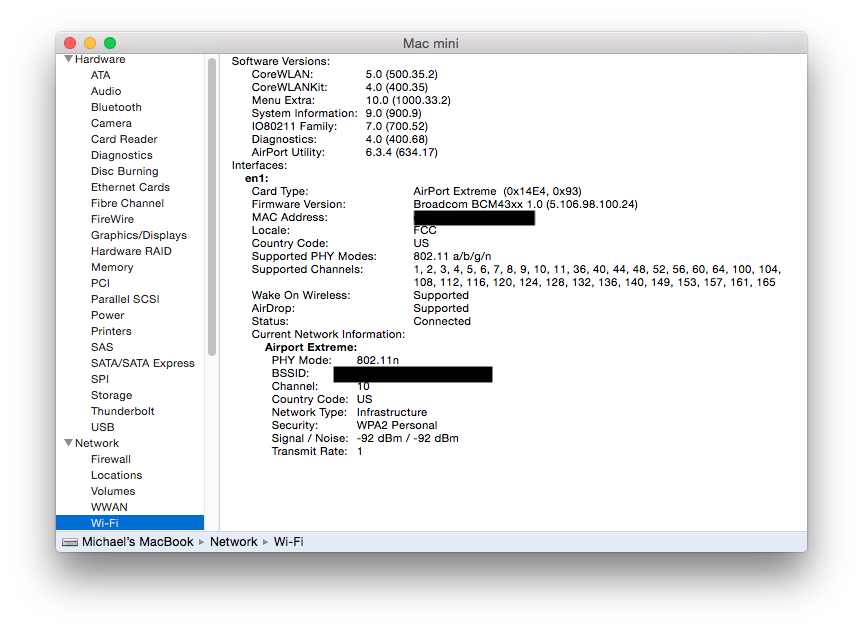Open Locations under Network
This screenshot has width=863, height=632.
116,475
